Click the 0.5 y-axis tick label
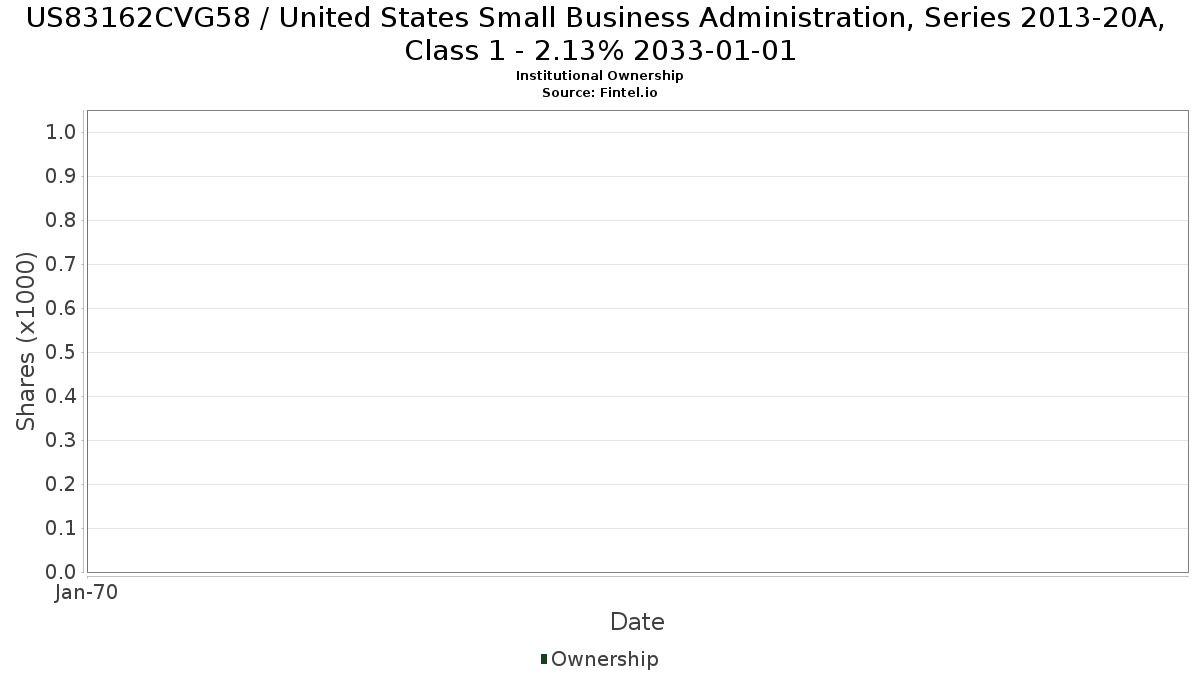 61,352
